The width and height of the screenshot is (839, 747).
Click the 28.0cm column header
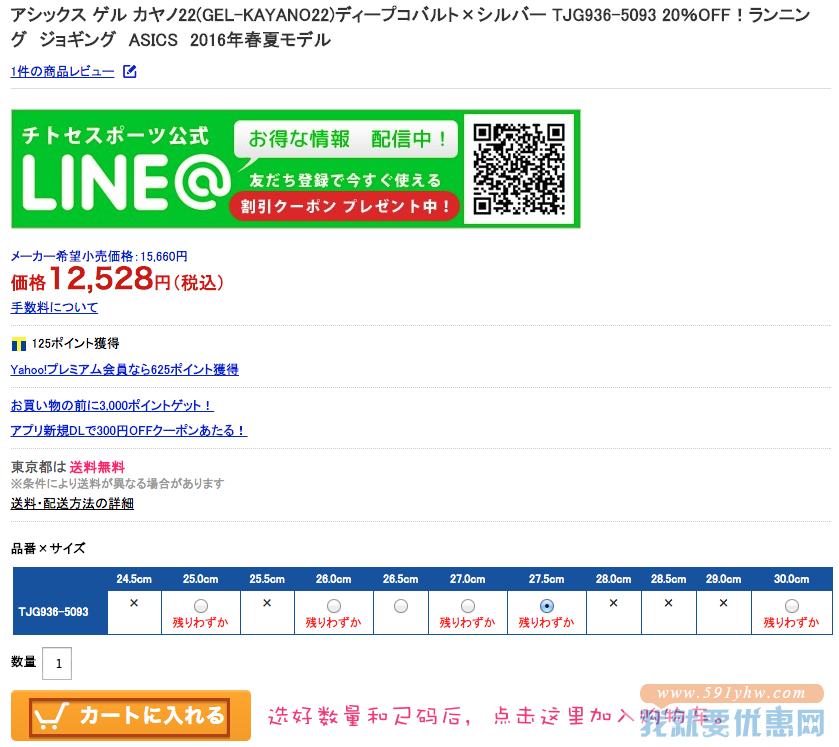click(614, 579)
